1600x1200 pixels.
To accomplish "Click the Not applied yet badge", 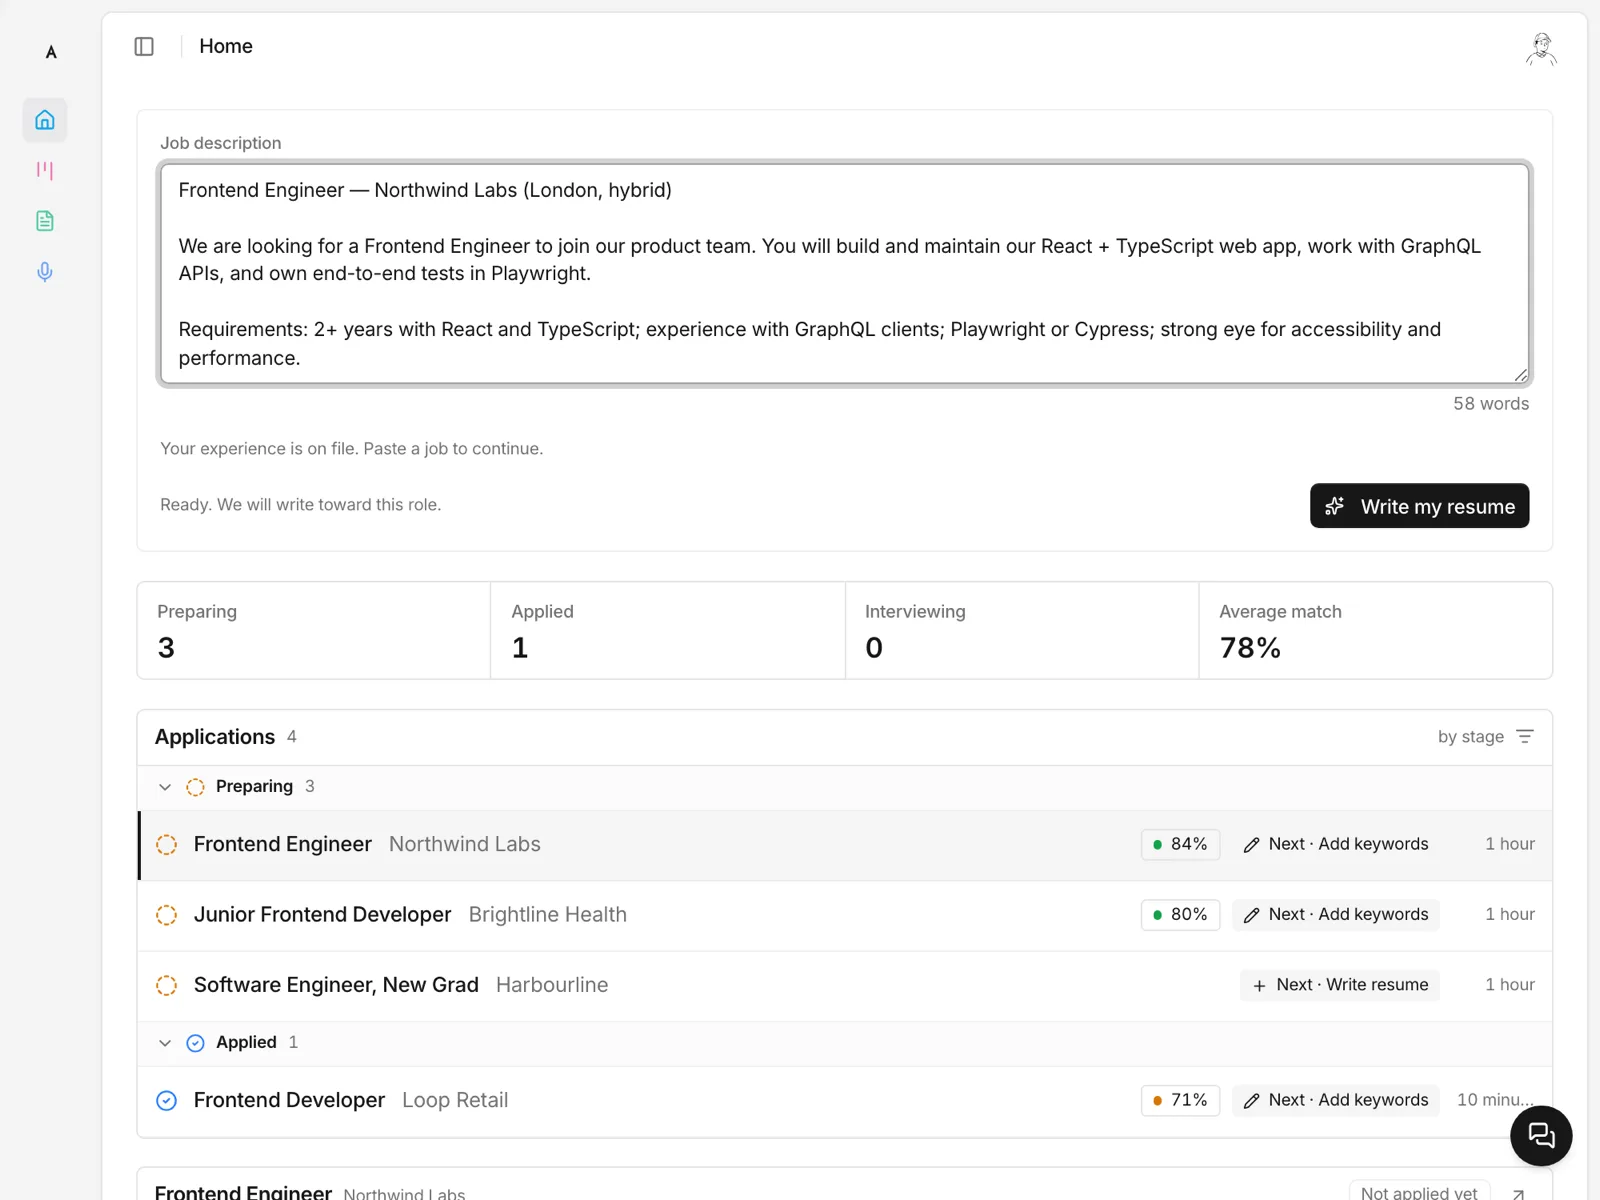I will pyautogui.click(x=1419, y=1192).
